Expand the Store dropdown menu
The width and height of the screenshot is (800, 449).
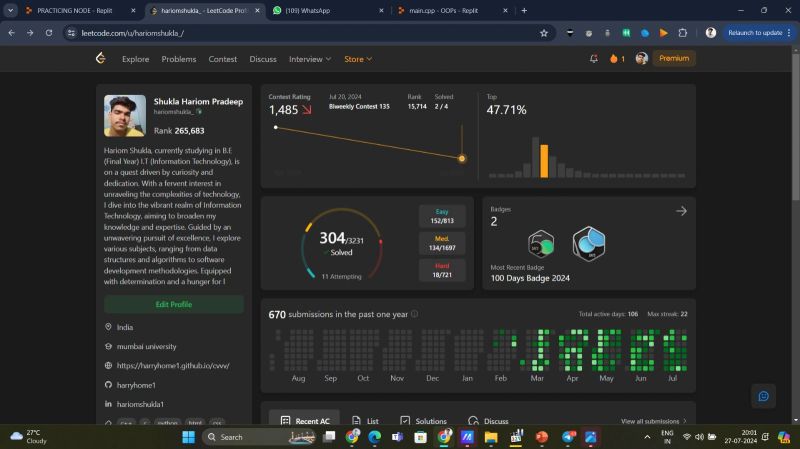tap(358, 59)
